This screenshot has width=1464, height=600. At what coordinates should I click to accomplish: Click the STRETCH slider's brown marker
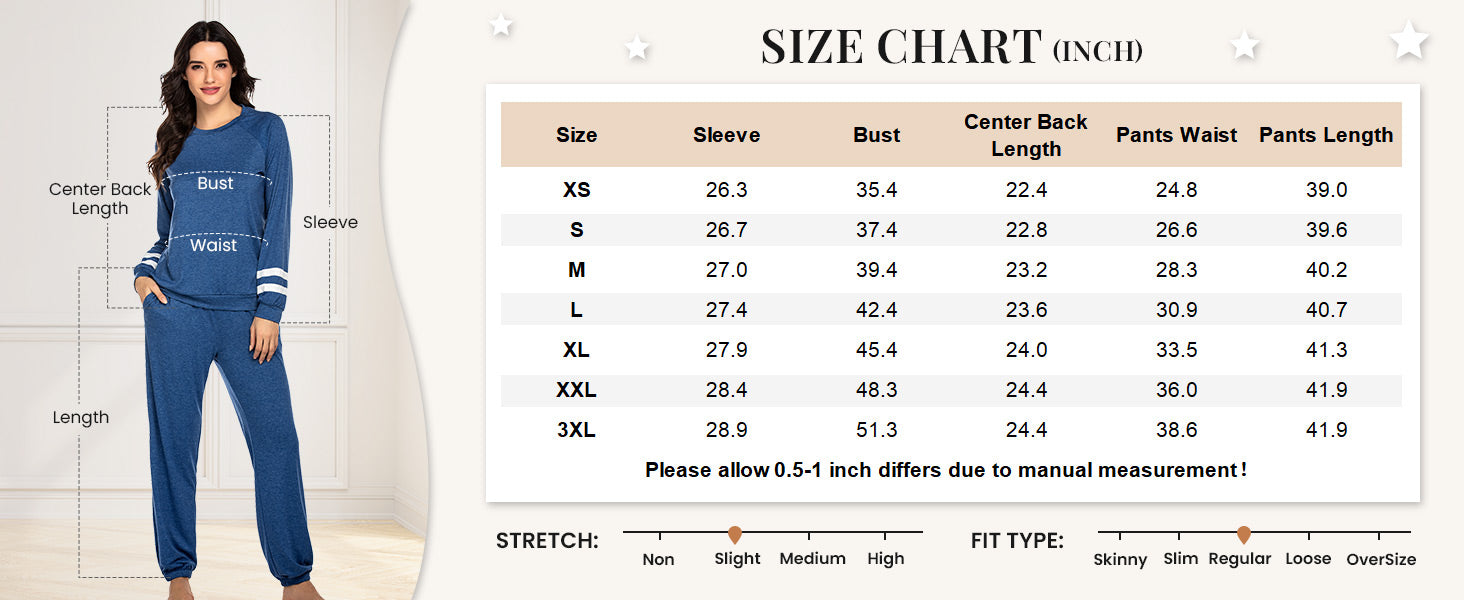735,535
